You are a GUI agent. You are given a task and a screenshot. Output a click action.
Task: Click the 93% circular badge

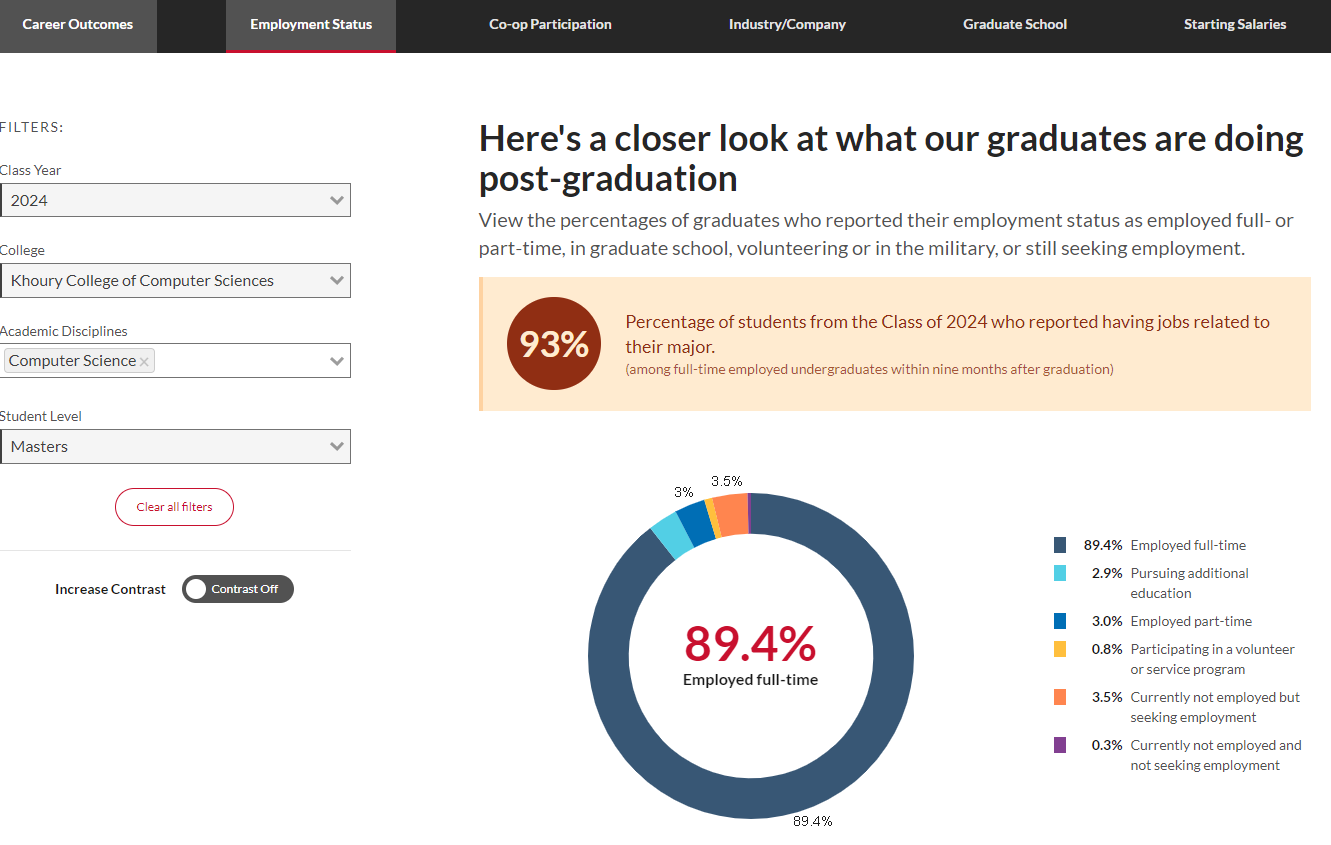554,344
